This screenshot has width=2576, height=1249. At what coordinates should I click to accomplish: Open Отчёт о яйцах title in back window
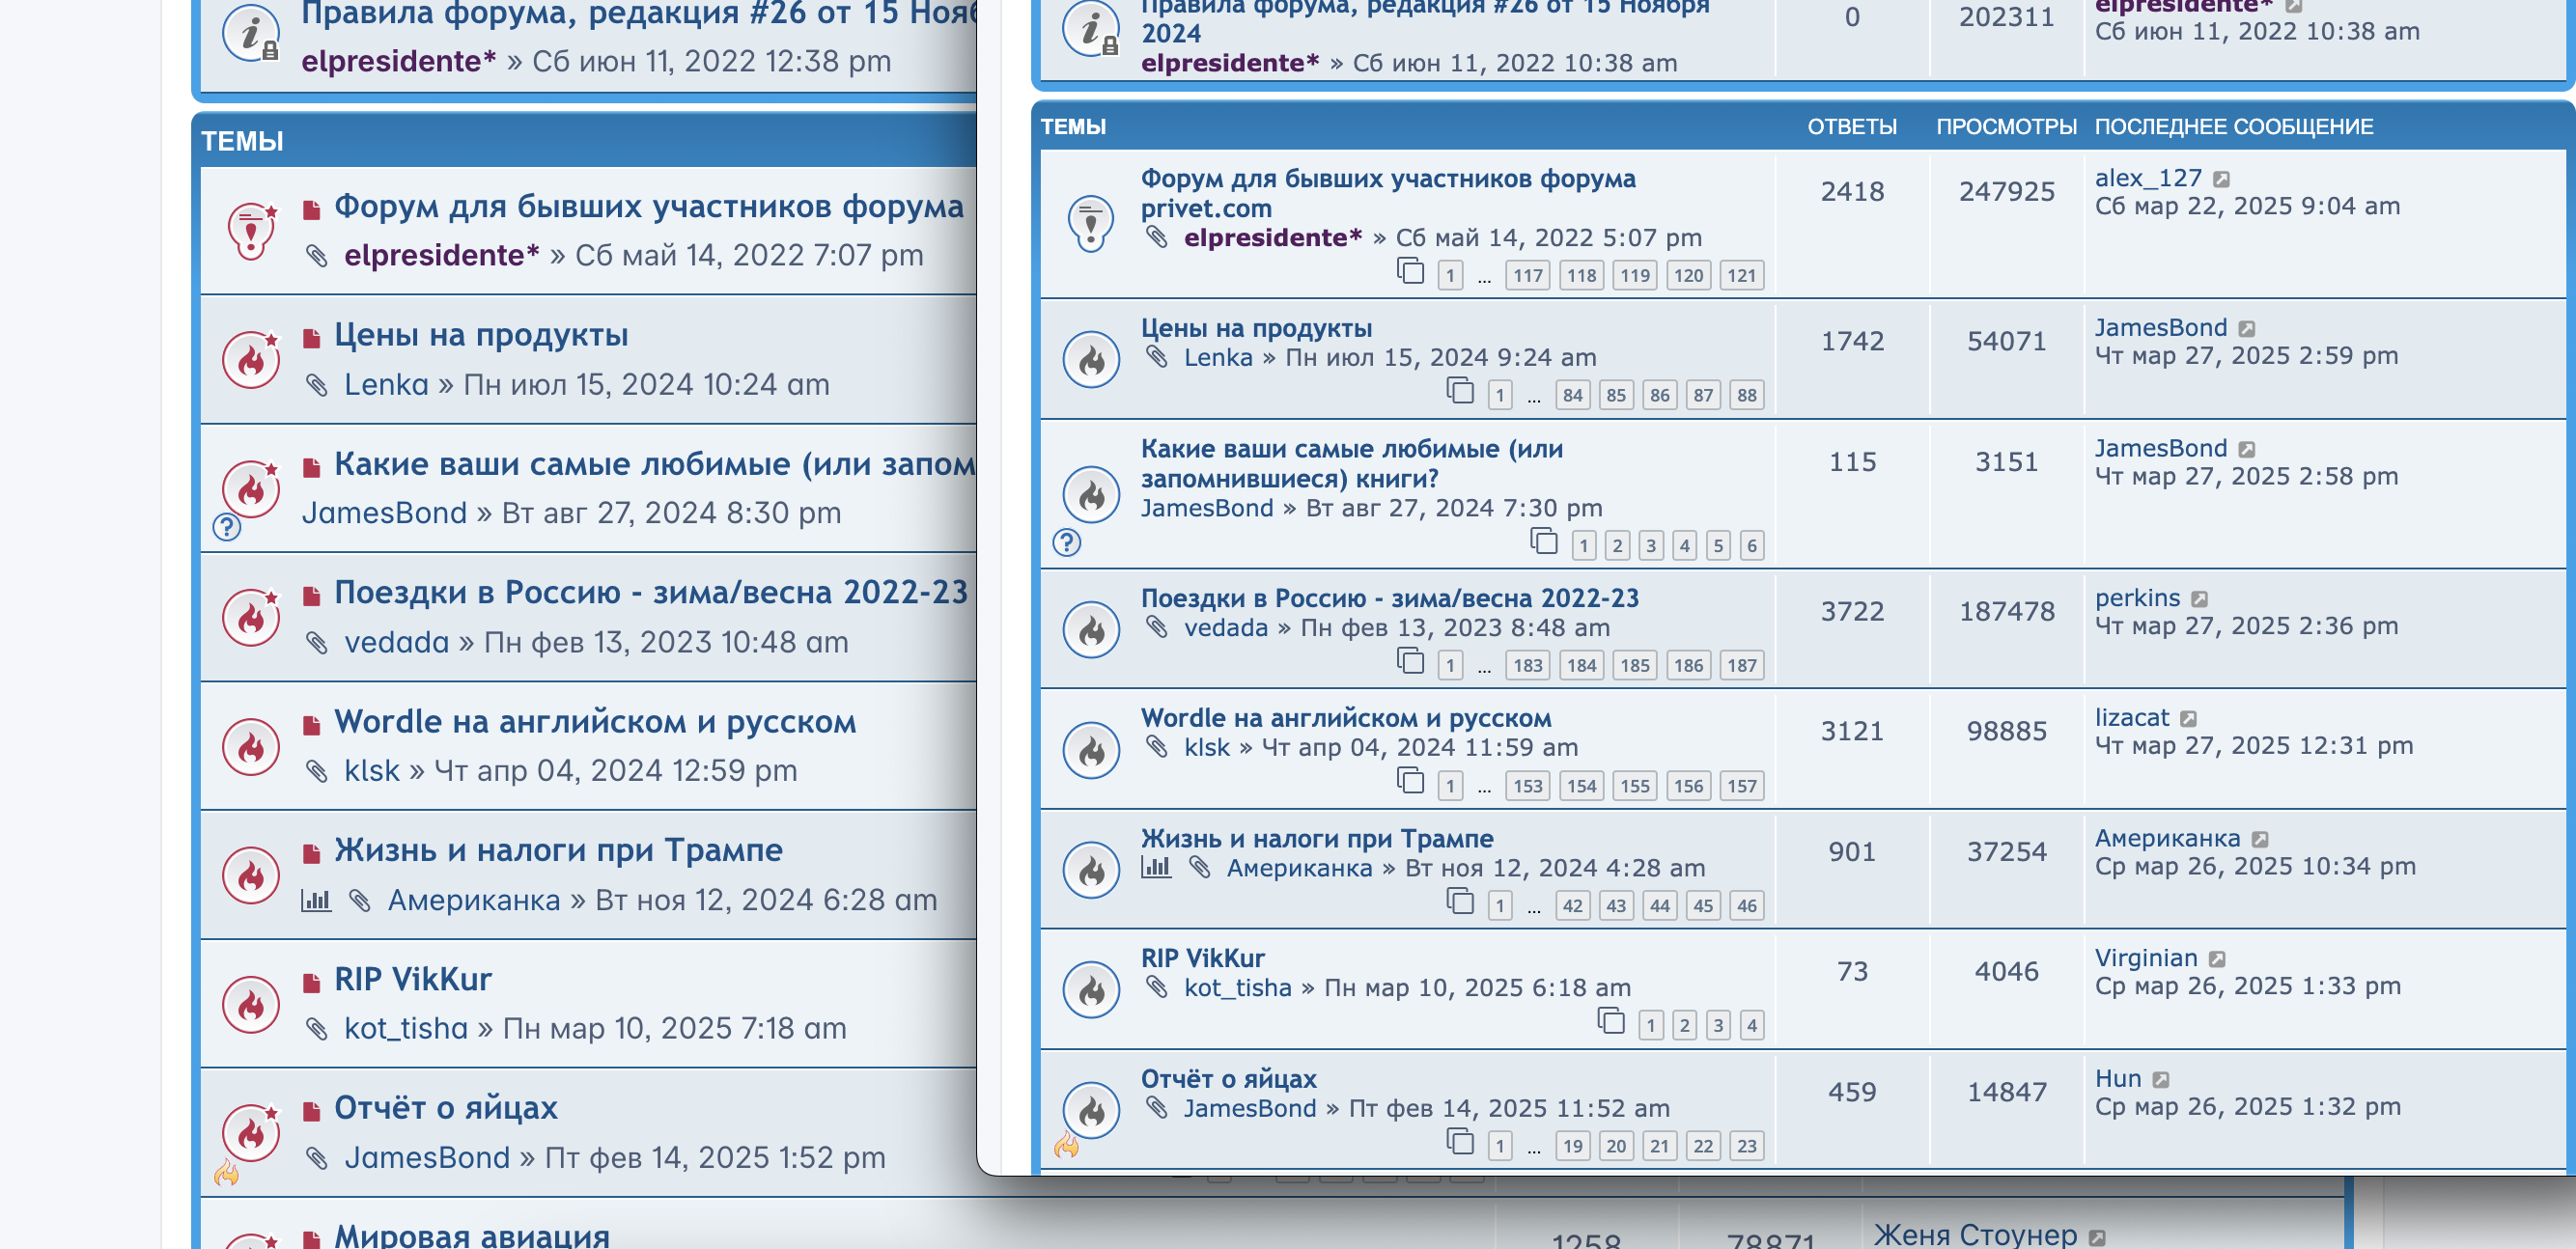click(446, 1107)
